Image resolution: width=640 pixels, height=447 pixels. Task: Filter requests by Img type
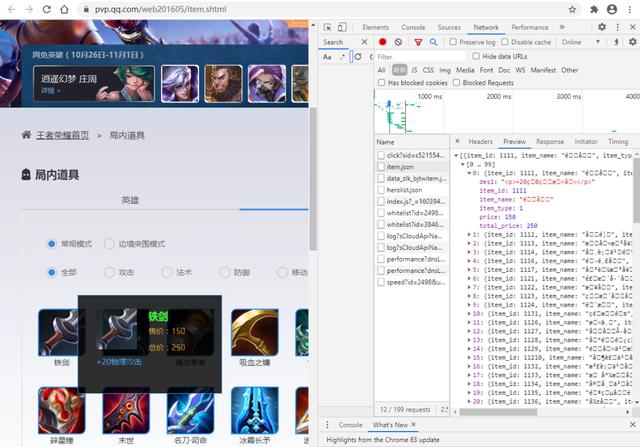[x=445, y=70]
